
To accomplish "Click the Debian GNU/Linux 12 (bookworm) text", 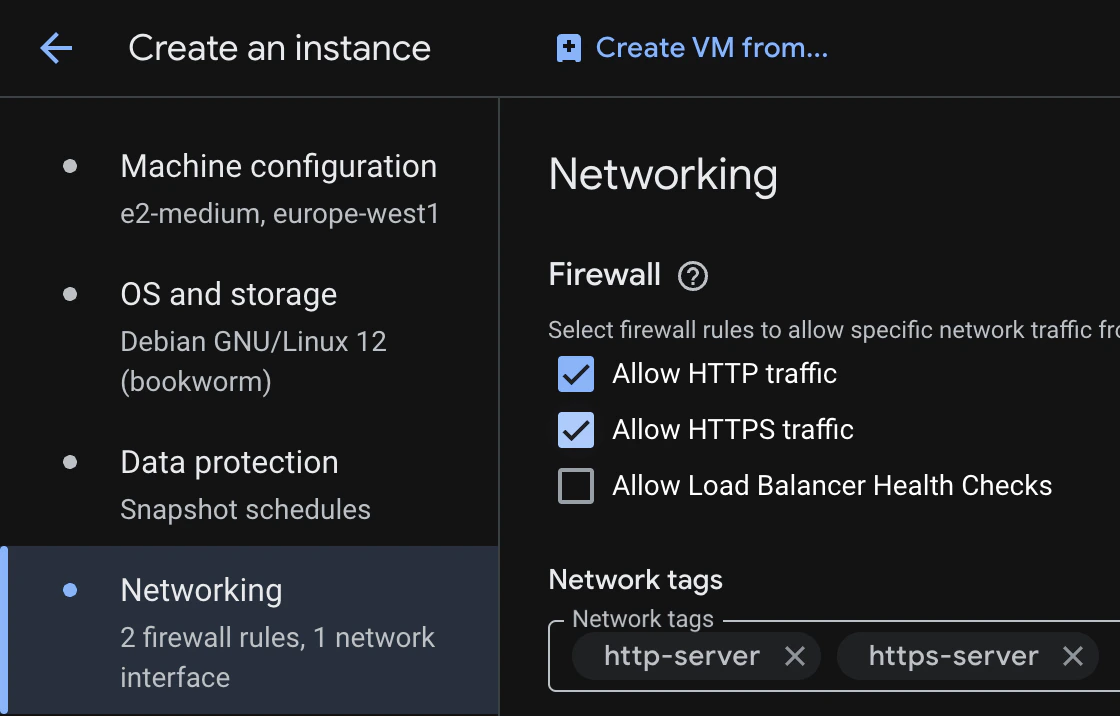I will (254, 362).
